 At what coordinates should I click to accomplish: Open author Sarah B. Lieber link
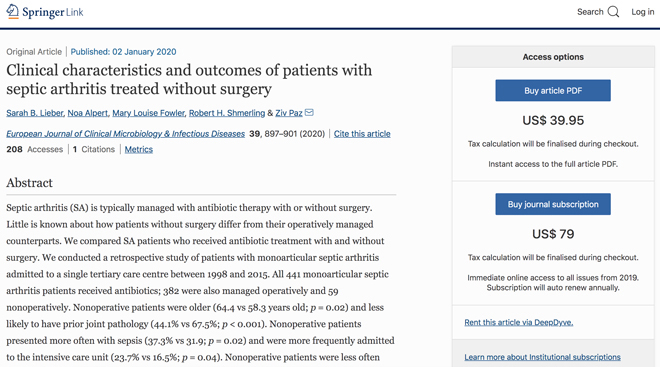pos(35,113)
